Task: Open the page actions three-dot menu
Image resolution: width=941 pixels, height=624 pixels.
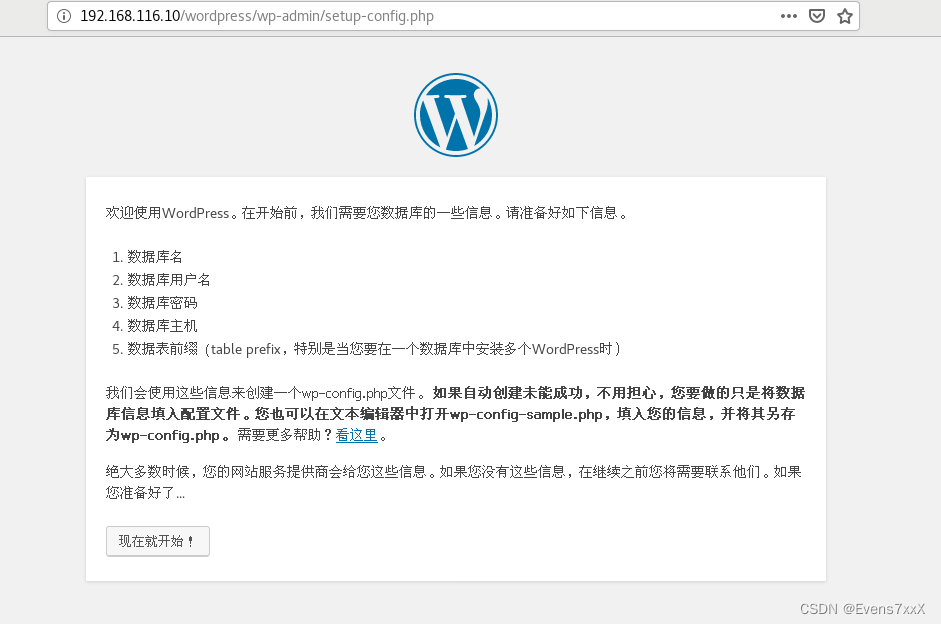Action: click(789, 16)
